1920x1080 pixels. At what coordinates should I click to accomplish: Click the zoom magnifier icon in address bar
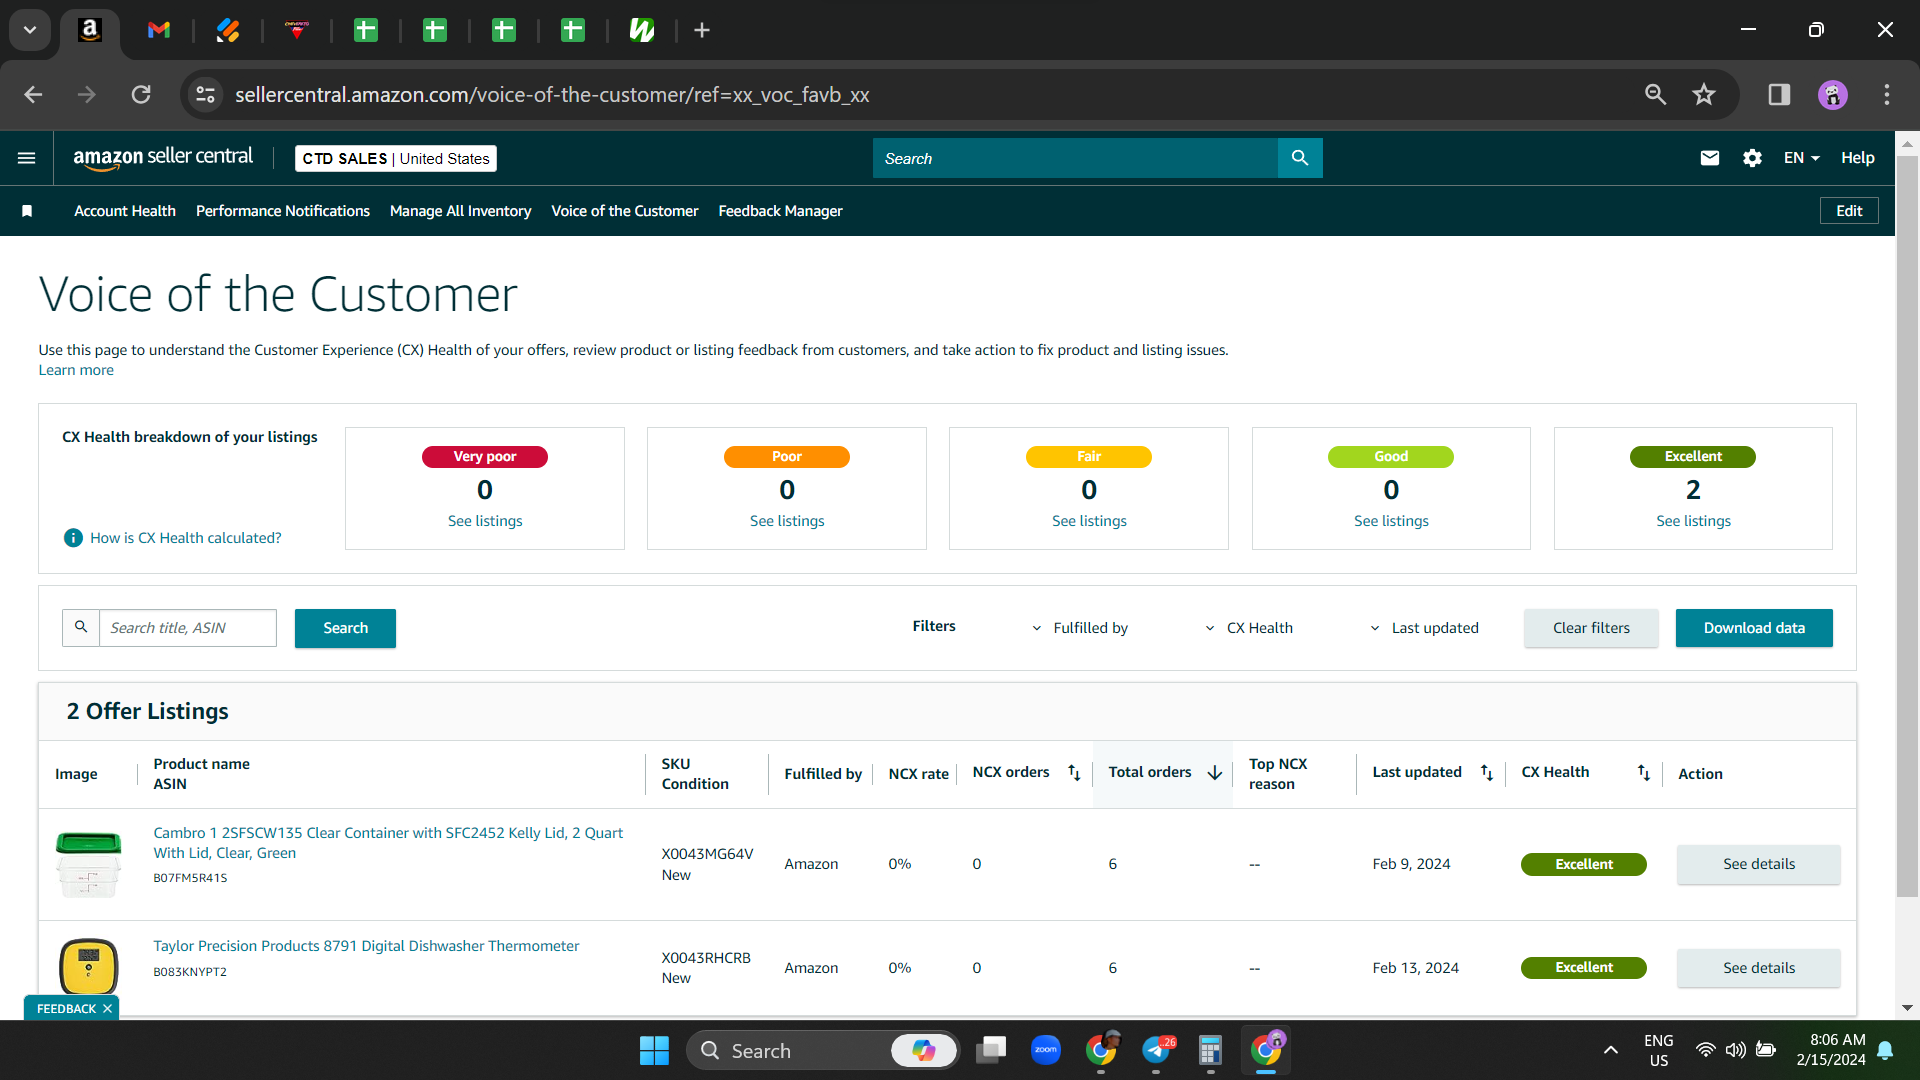coord(1656,95)
